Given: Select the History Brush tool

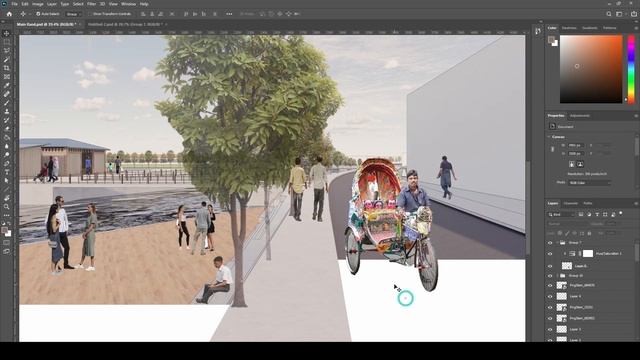Looking at the screenshot, I should [6, 120].
